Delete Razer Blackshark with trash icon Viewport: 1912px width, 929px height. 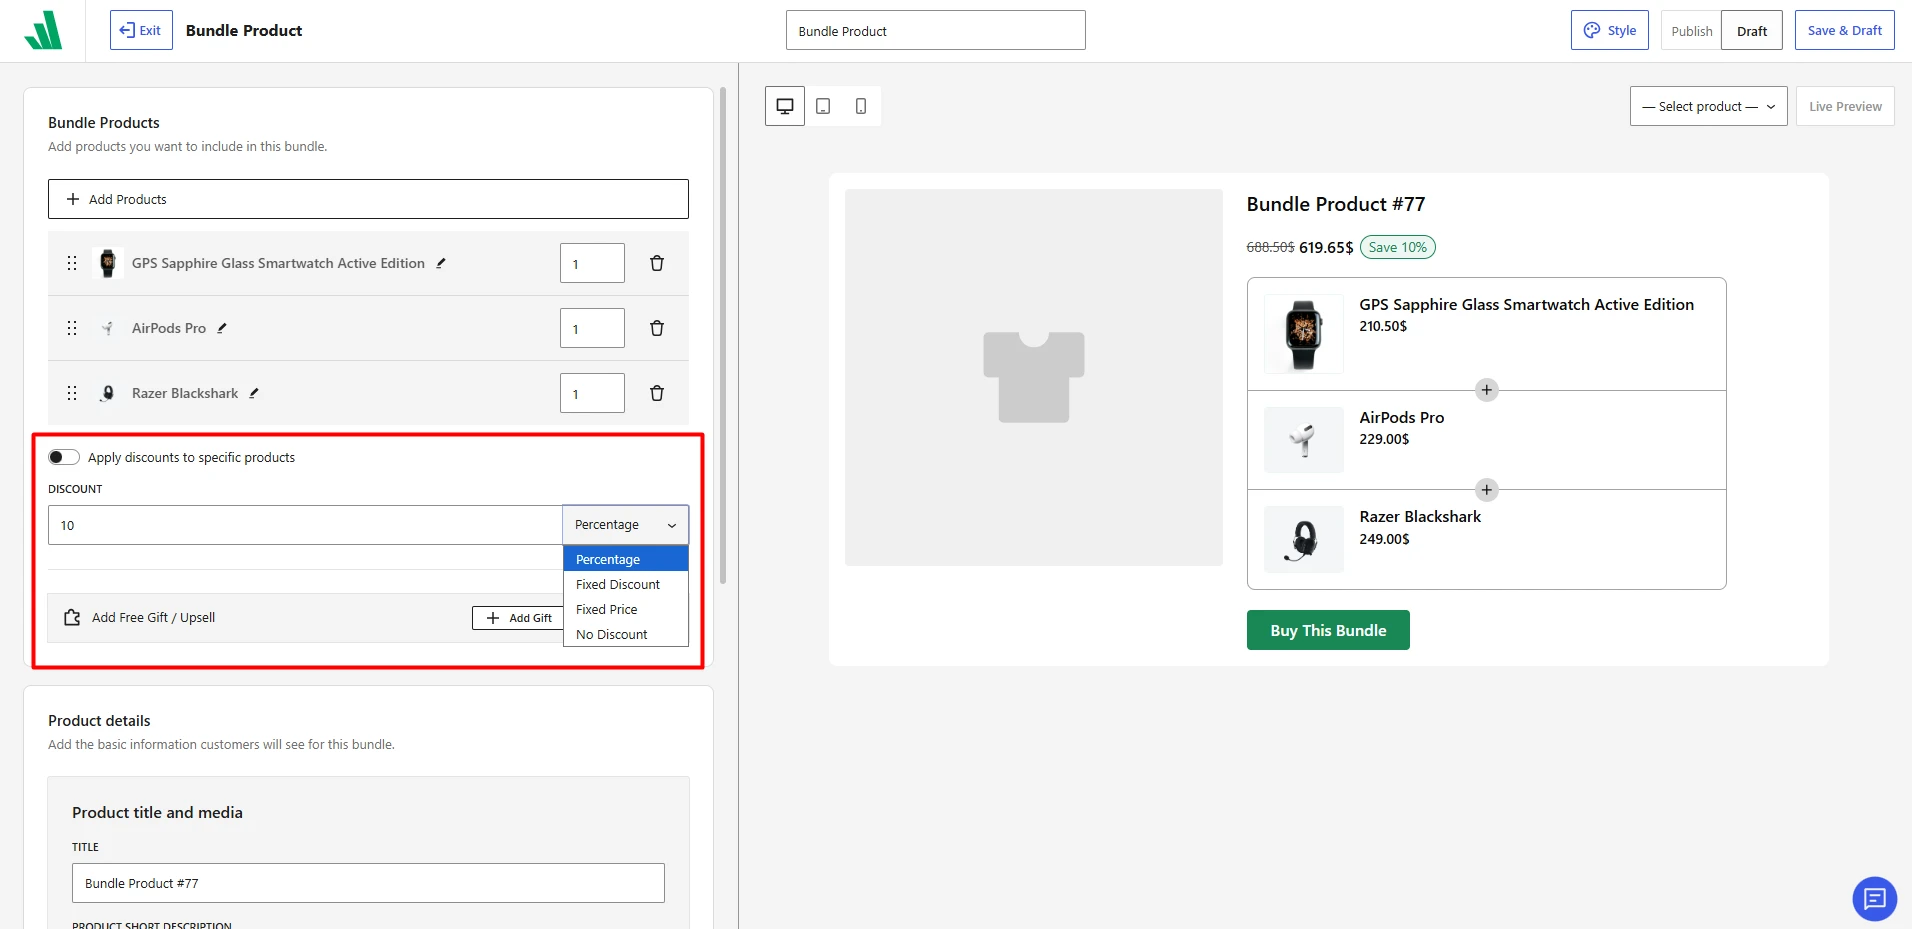657,393
